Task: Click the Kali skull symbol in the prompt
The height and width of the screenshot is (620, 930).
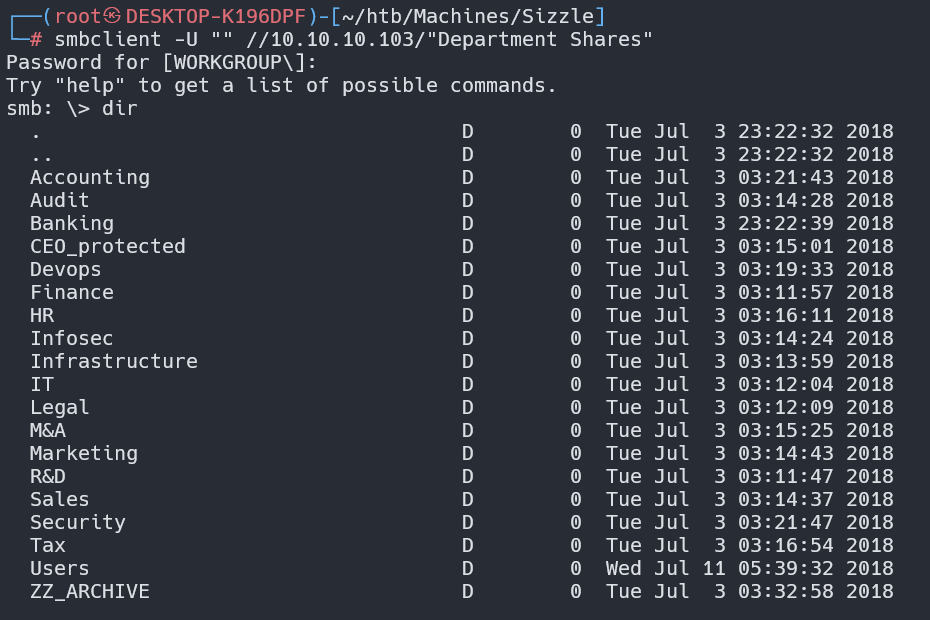Action: point(112,16)
